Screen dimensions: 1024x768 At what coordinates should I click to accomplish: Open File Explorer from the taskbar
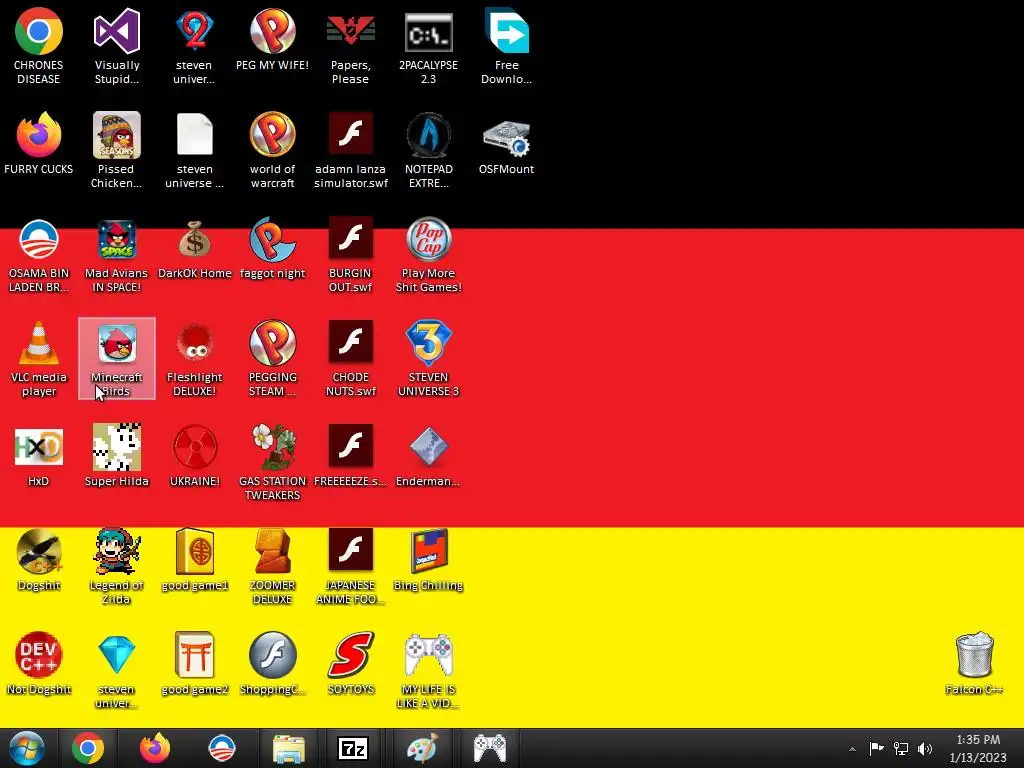tap(289, 750)
